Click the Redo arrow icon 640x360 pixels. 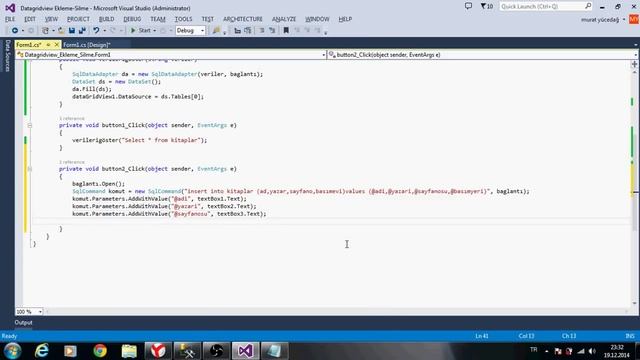[113, 31]
